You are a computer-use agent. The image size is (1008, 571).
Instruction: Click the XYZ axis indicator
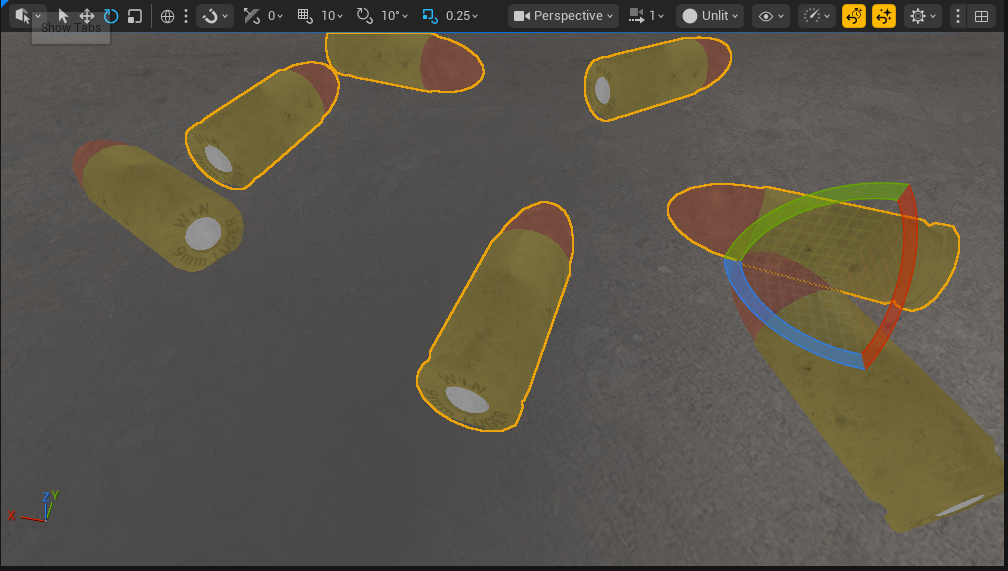(x=33, y=507)
